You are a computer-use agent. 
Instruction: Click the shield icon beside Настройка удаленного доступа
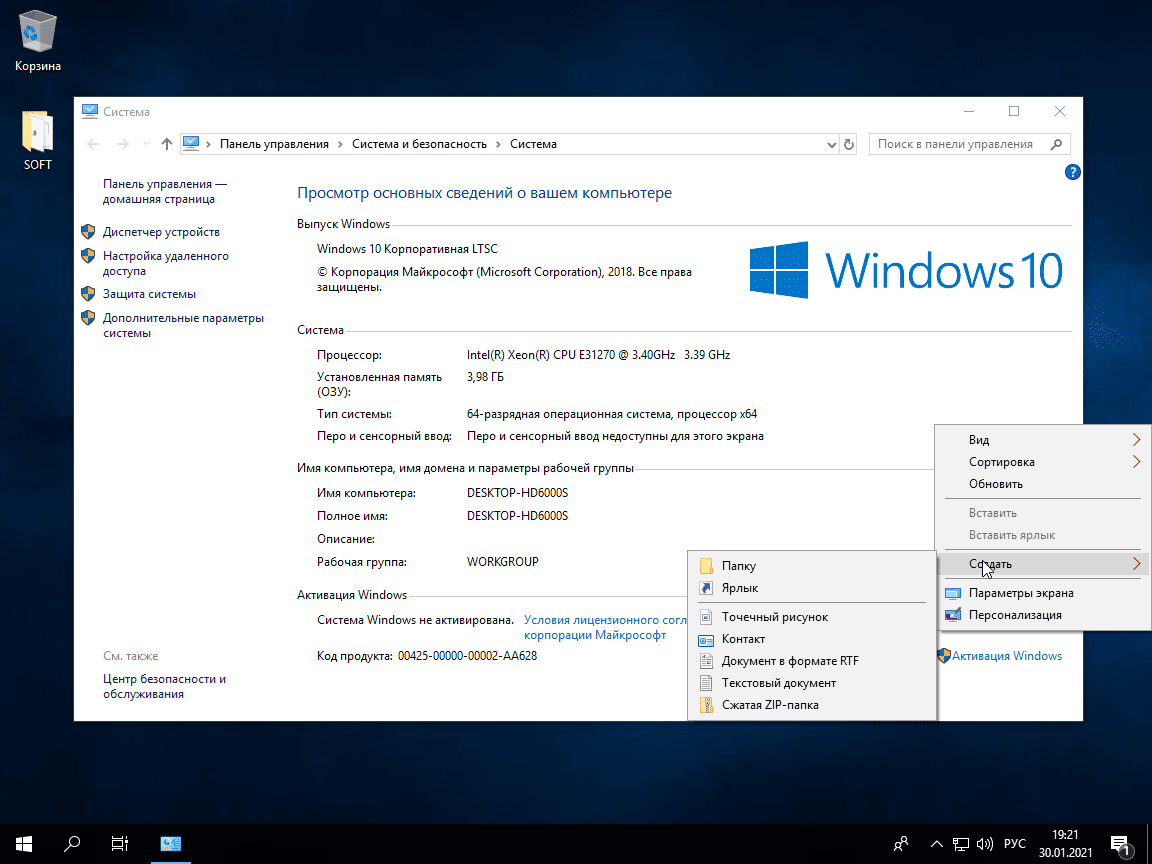pos(88,256)
